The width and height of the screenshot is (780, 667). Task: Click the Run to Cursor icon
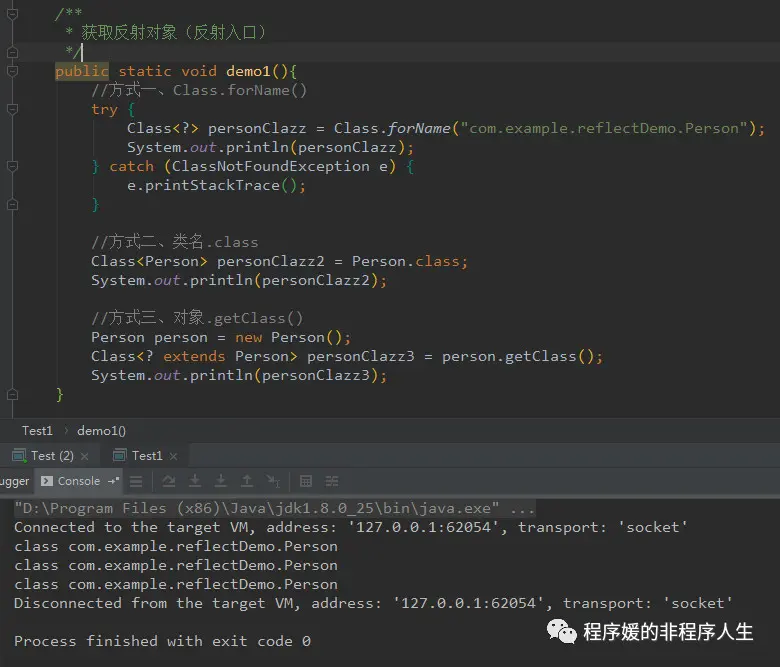point(273,481)
